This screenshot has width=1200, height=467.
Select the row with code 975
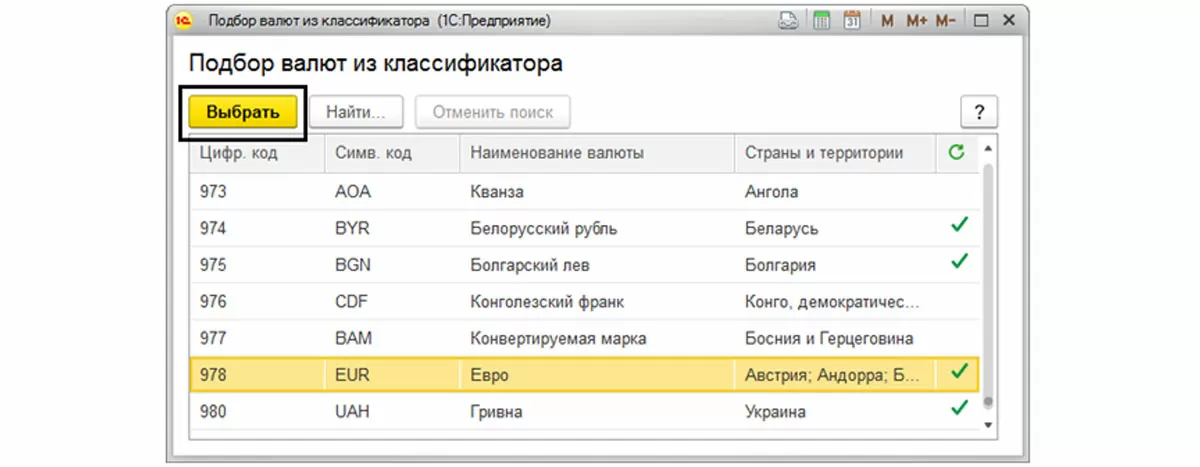584,265
